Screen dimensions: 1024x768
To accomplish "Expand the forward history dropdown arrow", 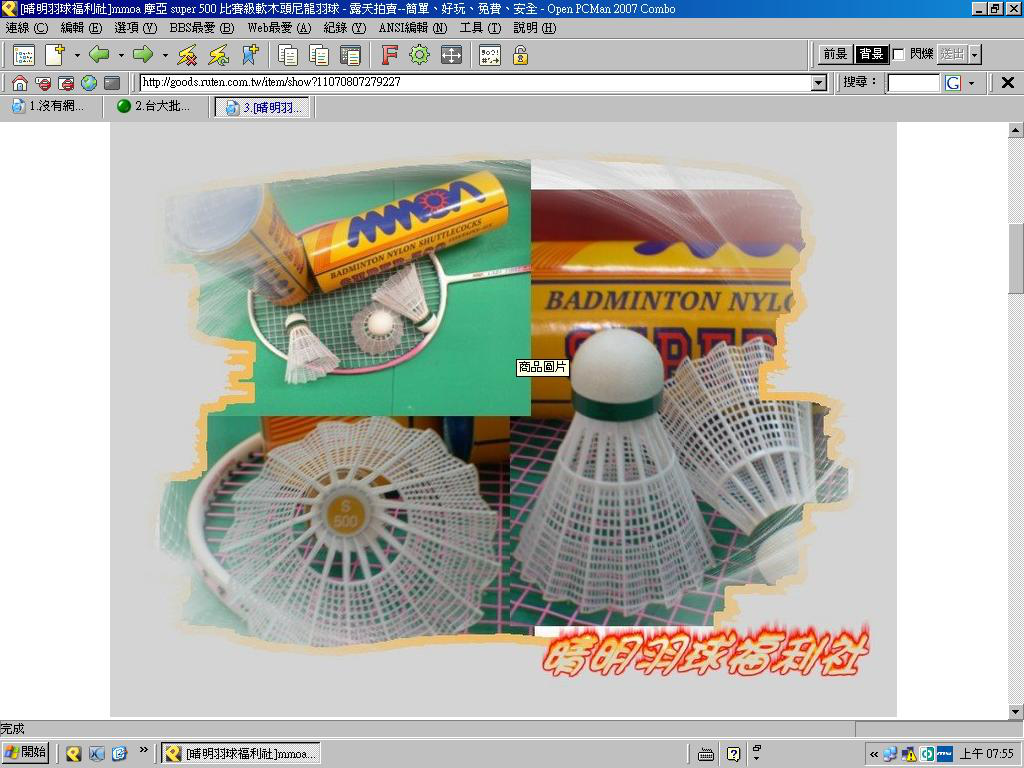I will point(165,56).
